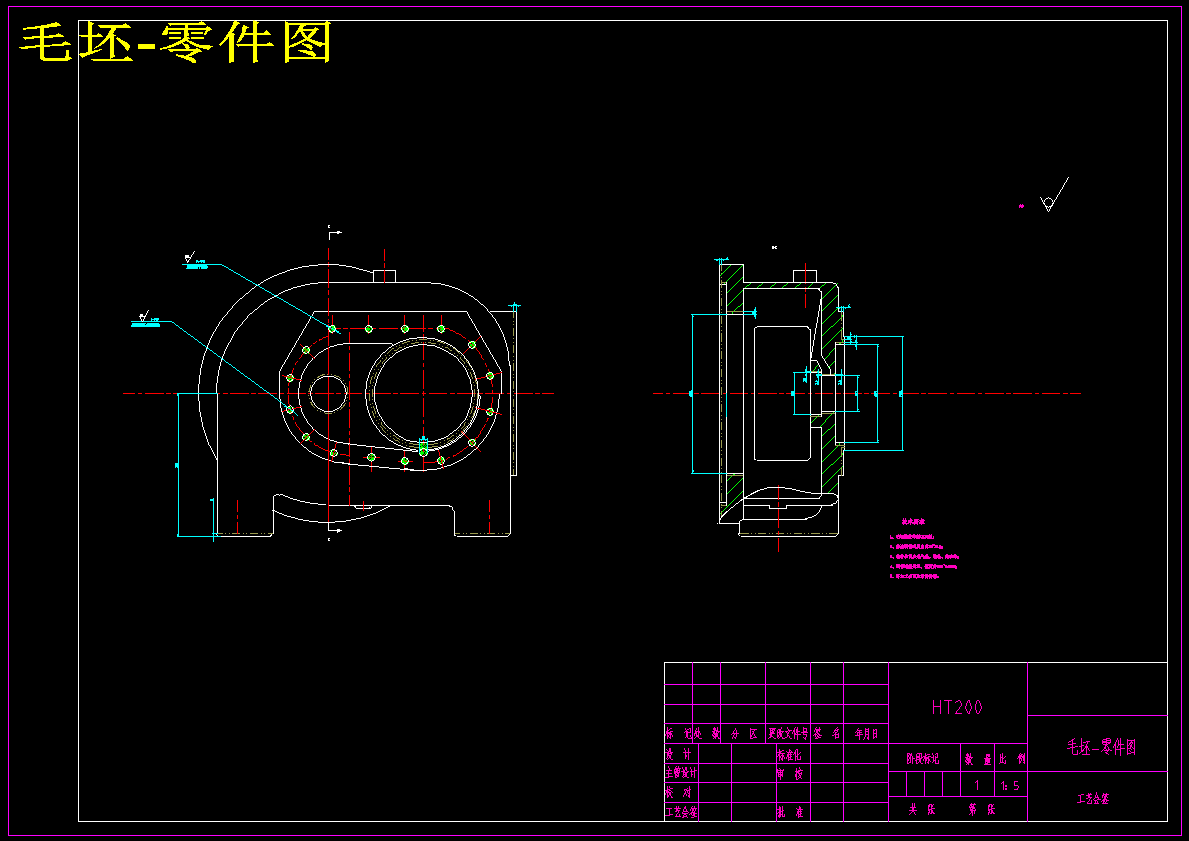This screenshot has width=1189, height=841.
Task: Click the 主管设计 row label
Action: 681,773
